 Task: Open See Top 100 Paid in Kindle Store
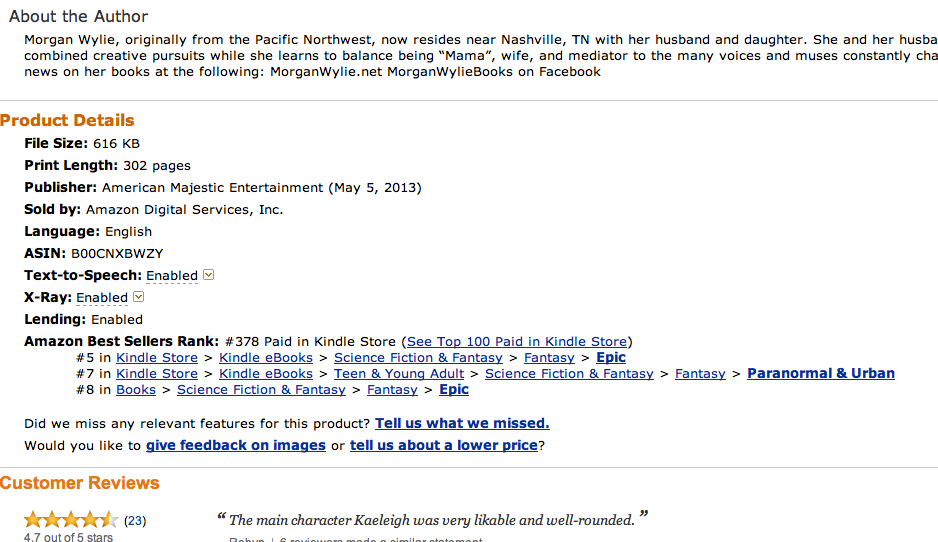(517, 342)
